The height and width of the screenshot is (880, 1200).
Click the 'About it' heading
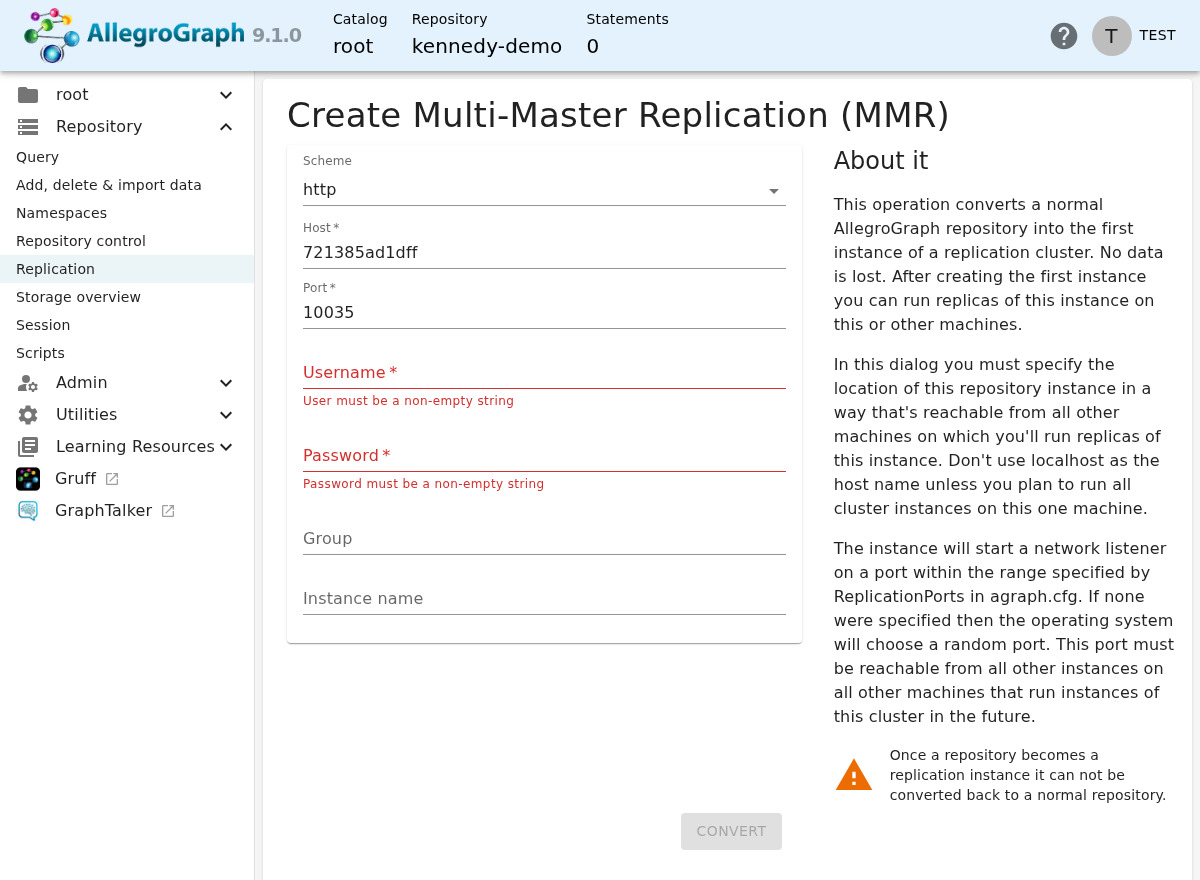click(x=881, y=161)
